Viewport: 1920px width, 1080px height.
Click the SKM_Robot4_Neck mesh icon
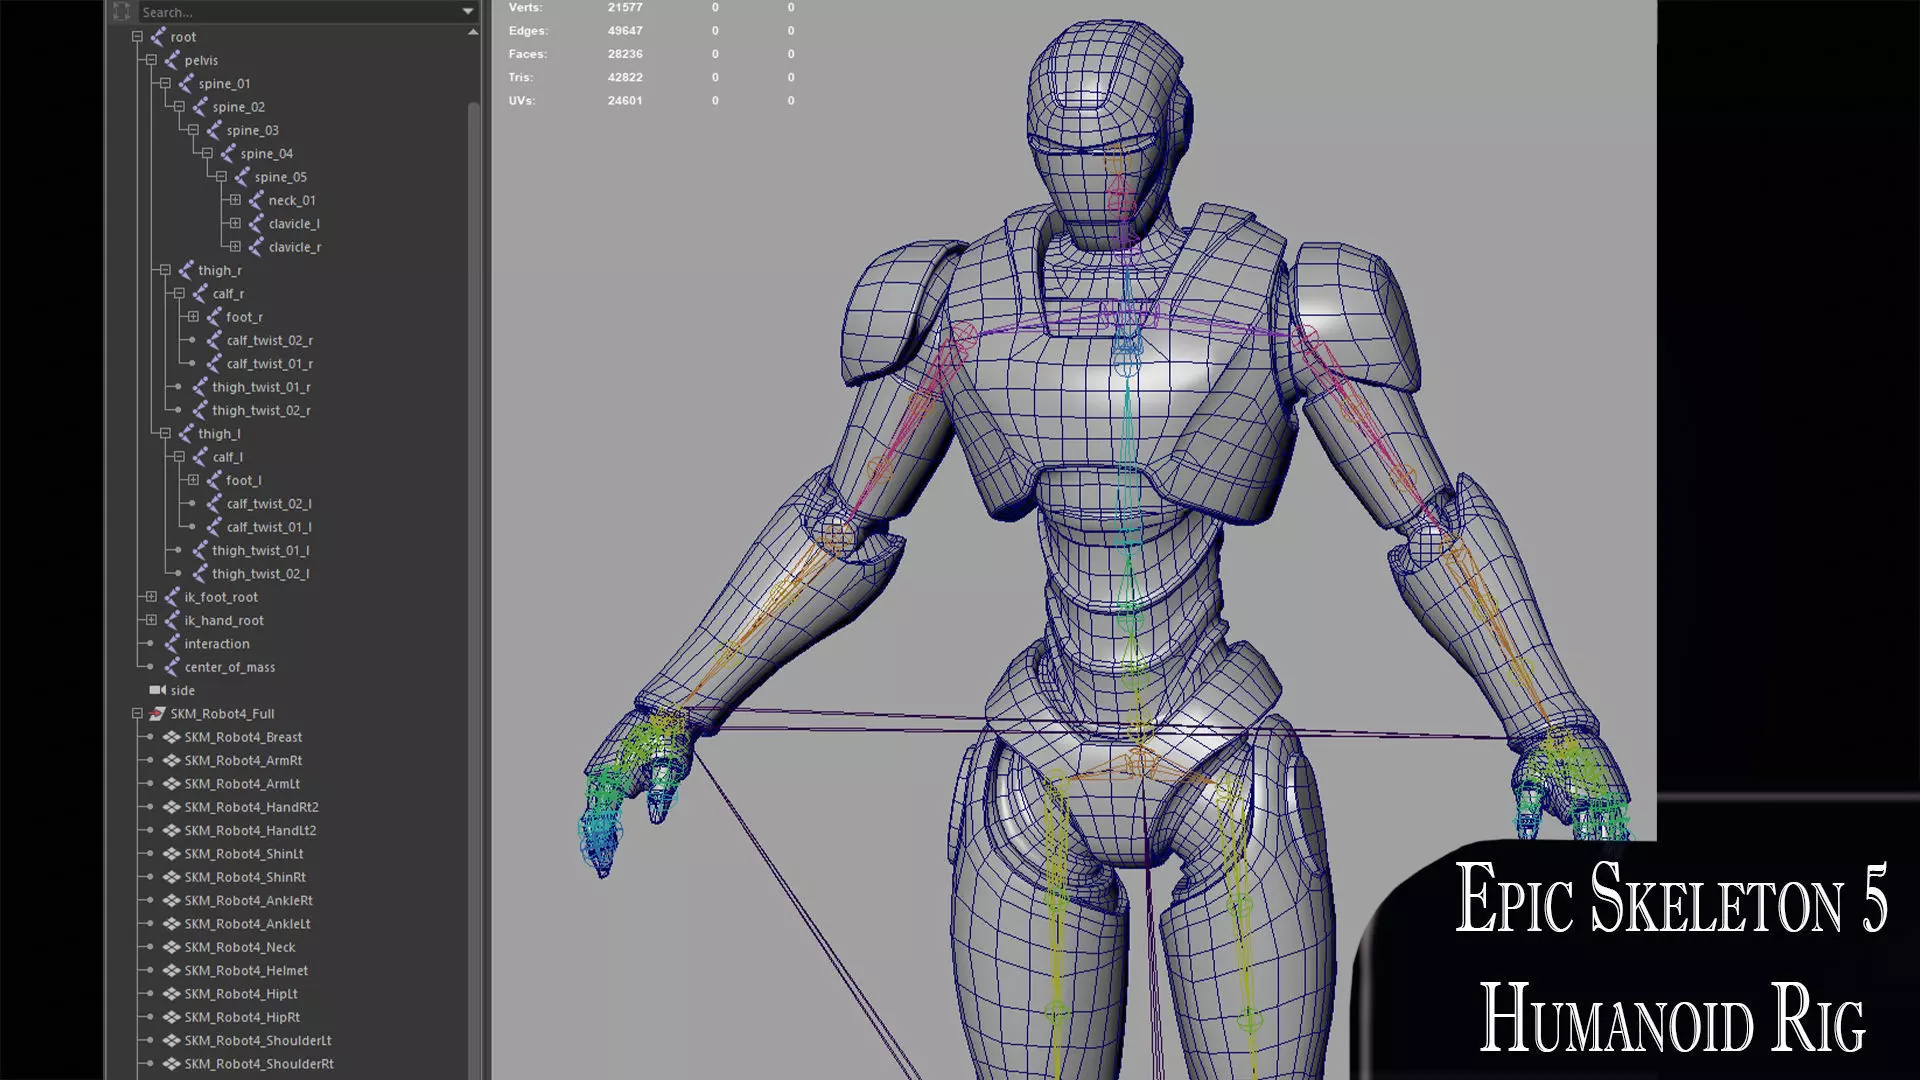(171, 947)
